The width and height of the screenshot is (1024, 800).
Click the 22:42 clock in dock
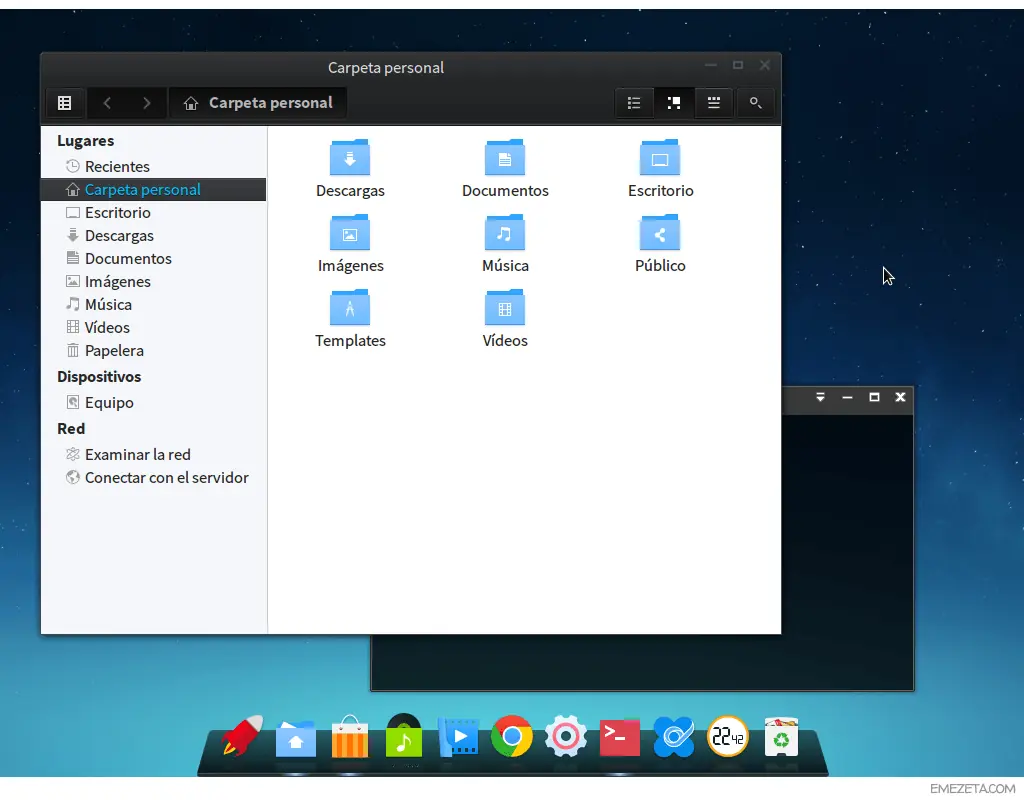[728, 737]
